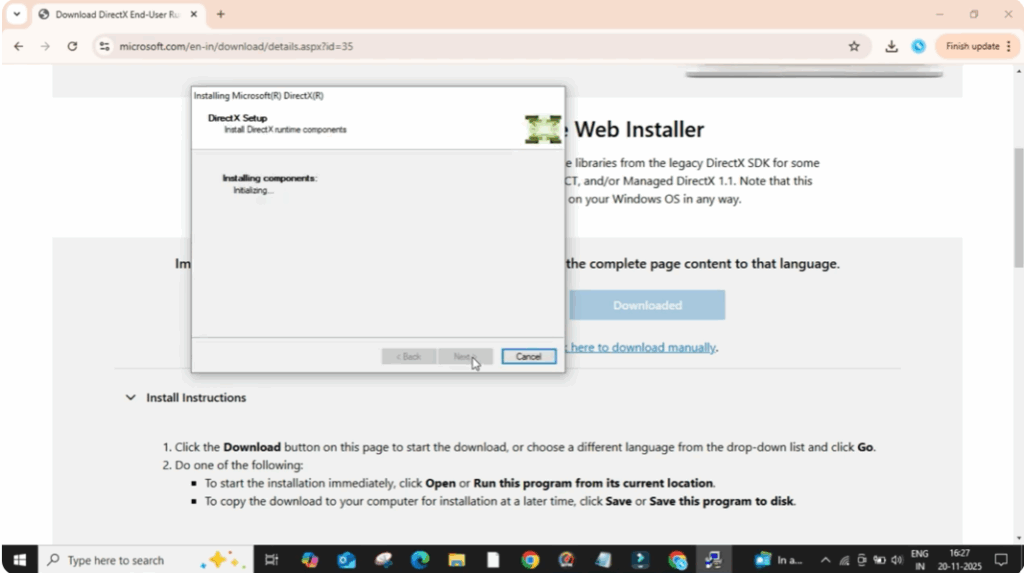Select the Download DirectX End-User Runtime tab
Image resolution: width=1024 pixels, height=573 pixels.
(118, 14)
